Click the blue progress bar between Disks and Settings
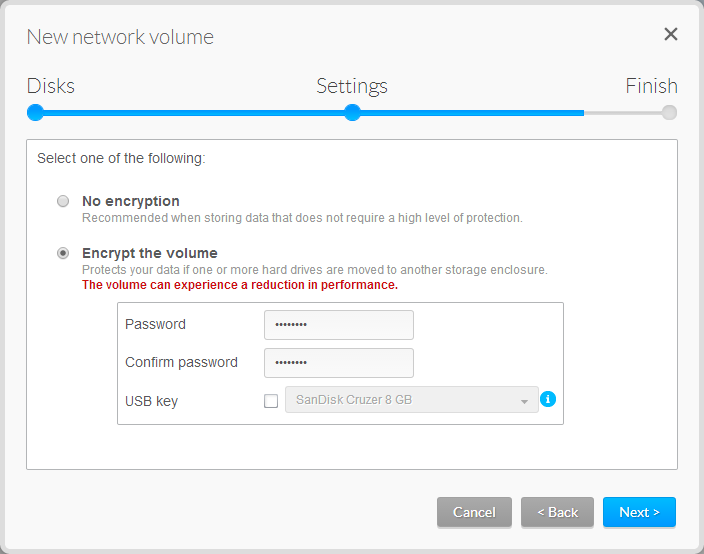Image resolution: width=704 pixels, height=554 pixels. click(194, 113)
